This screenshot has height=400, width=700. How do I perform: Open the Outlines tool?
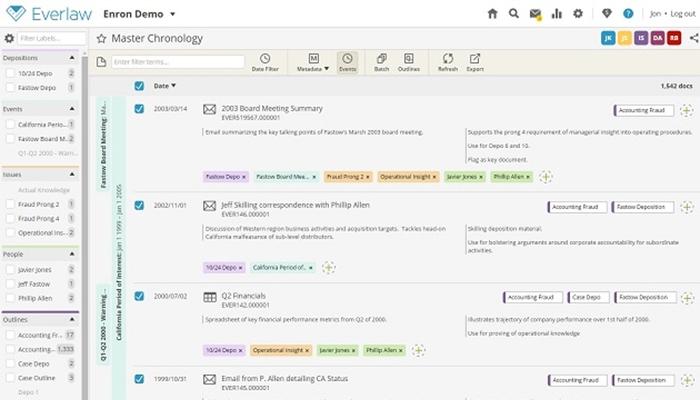[408, 62]
